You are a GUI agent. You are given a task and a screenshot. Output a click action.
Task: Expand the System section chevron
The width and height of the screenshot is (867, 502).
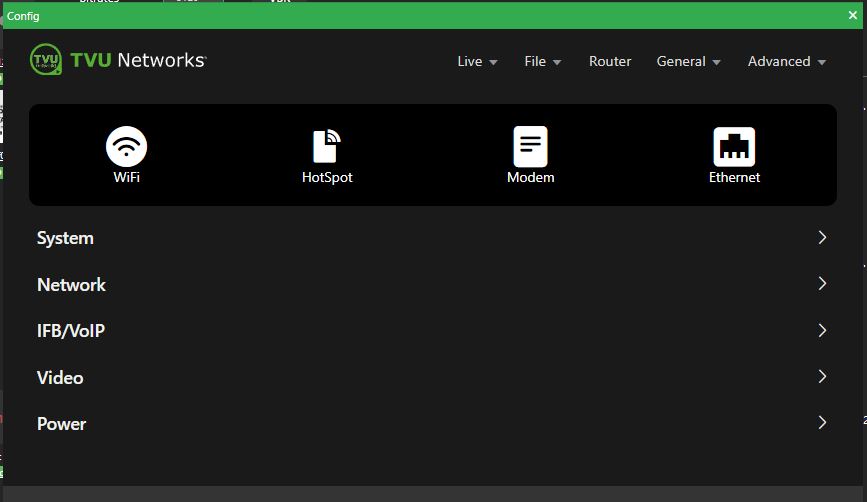[822, 237]
